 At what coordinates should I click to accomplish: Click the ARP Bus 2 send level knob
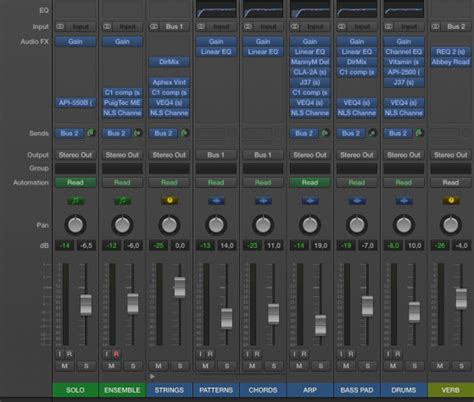tap(326, 133)
